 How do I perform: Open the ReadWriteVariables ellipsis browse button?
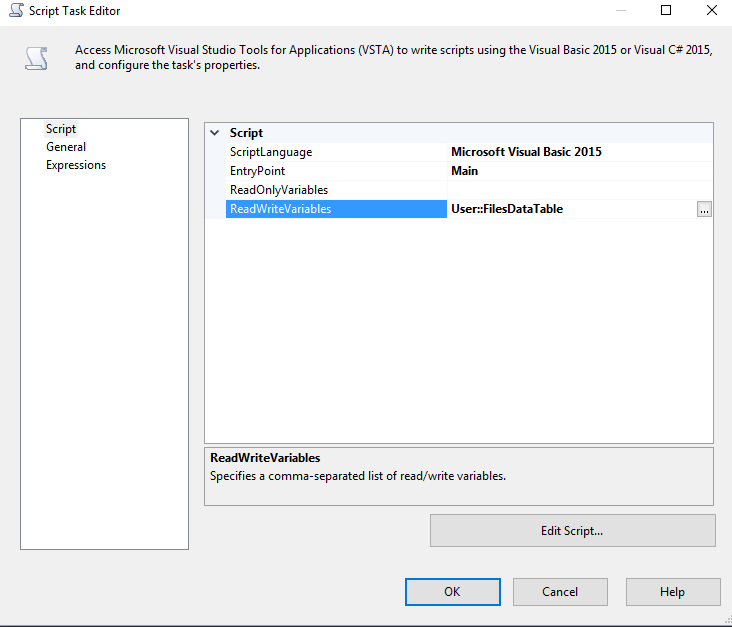click(x=704, y=209)
